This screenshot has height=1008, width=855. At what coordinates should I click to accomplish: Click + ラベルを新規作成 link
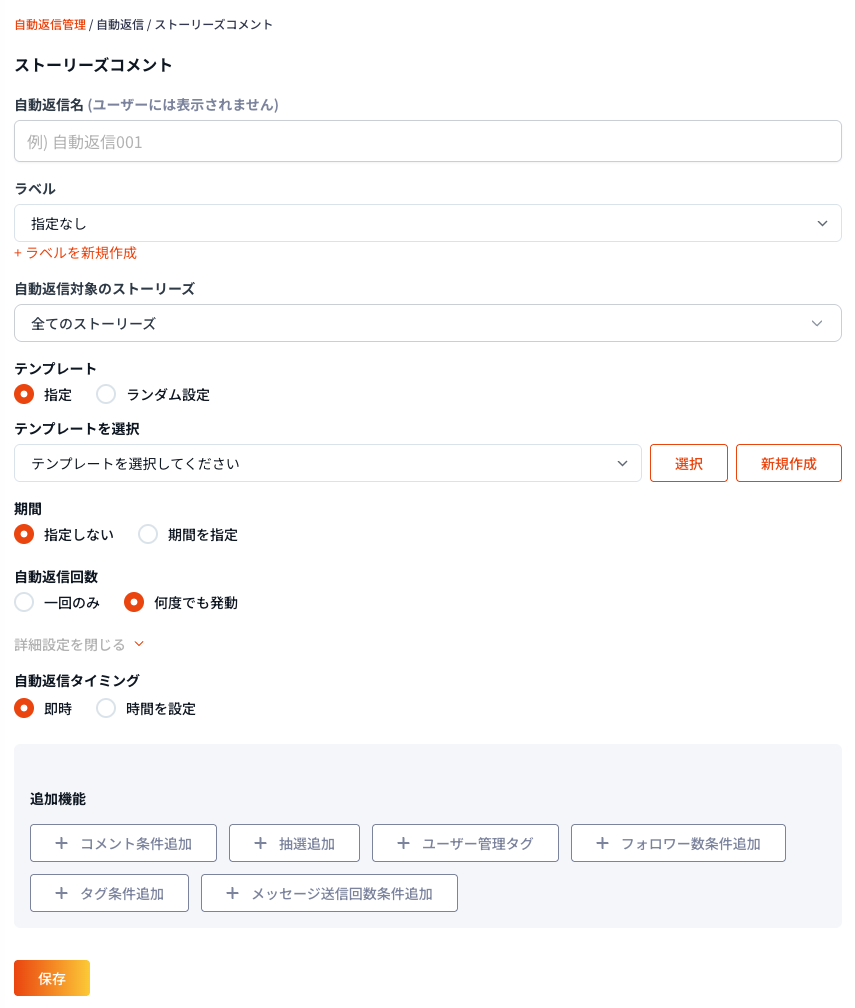click(x=75, y=253)
